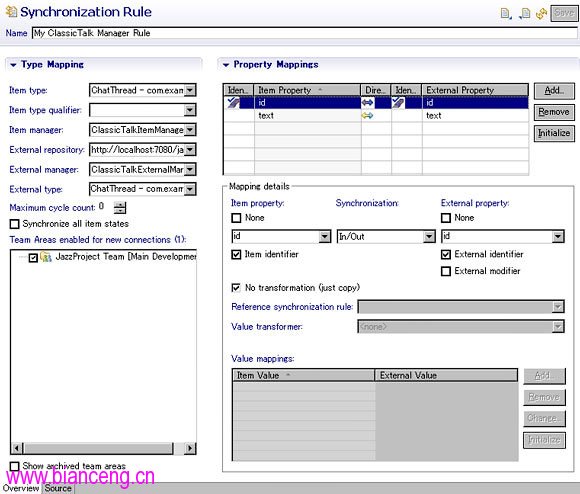The height and width of the screenshot is (494, 580).
Task: Open the Value transformer dropdown
Action: click(558, 327)
